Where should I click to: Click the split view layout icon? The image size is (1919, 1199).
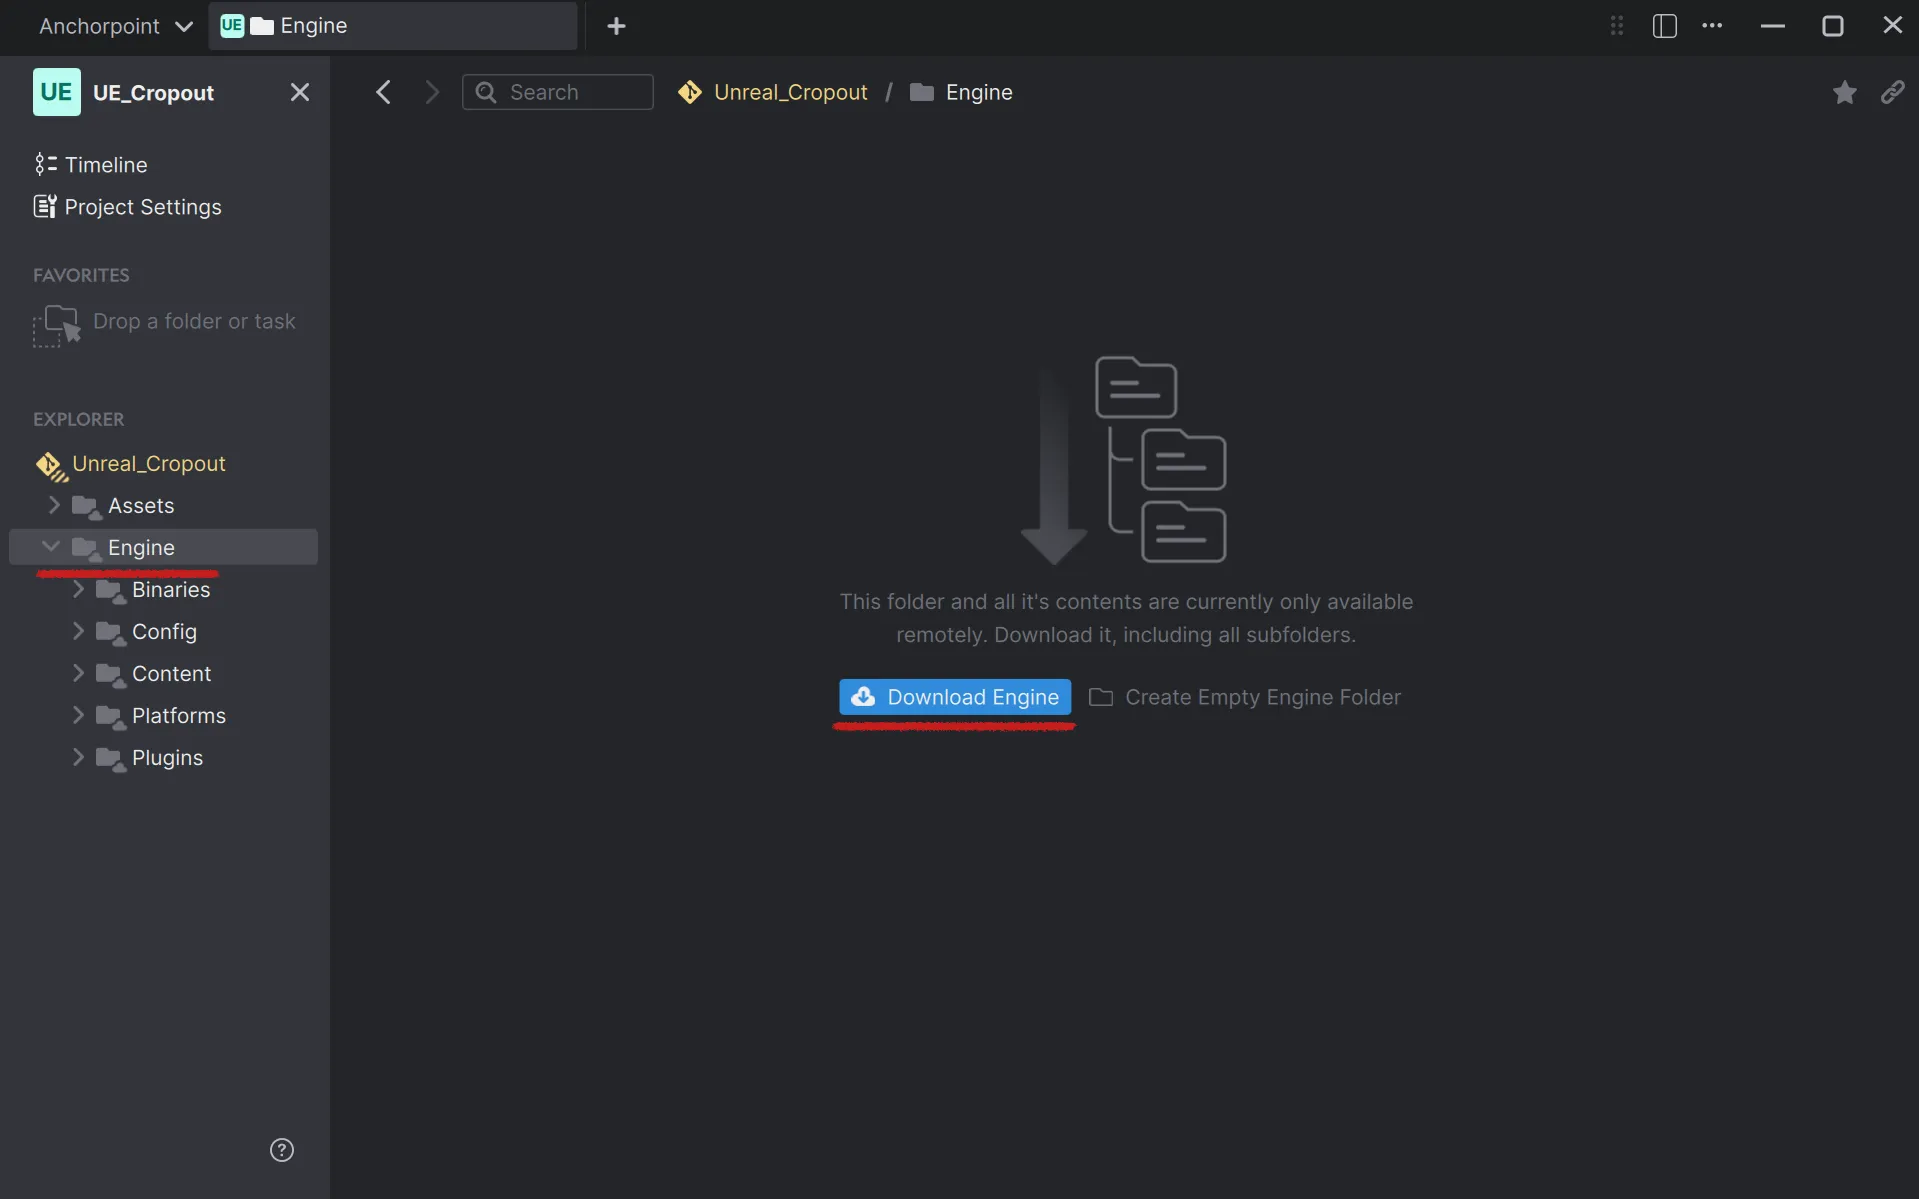point(1664,26)
